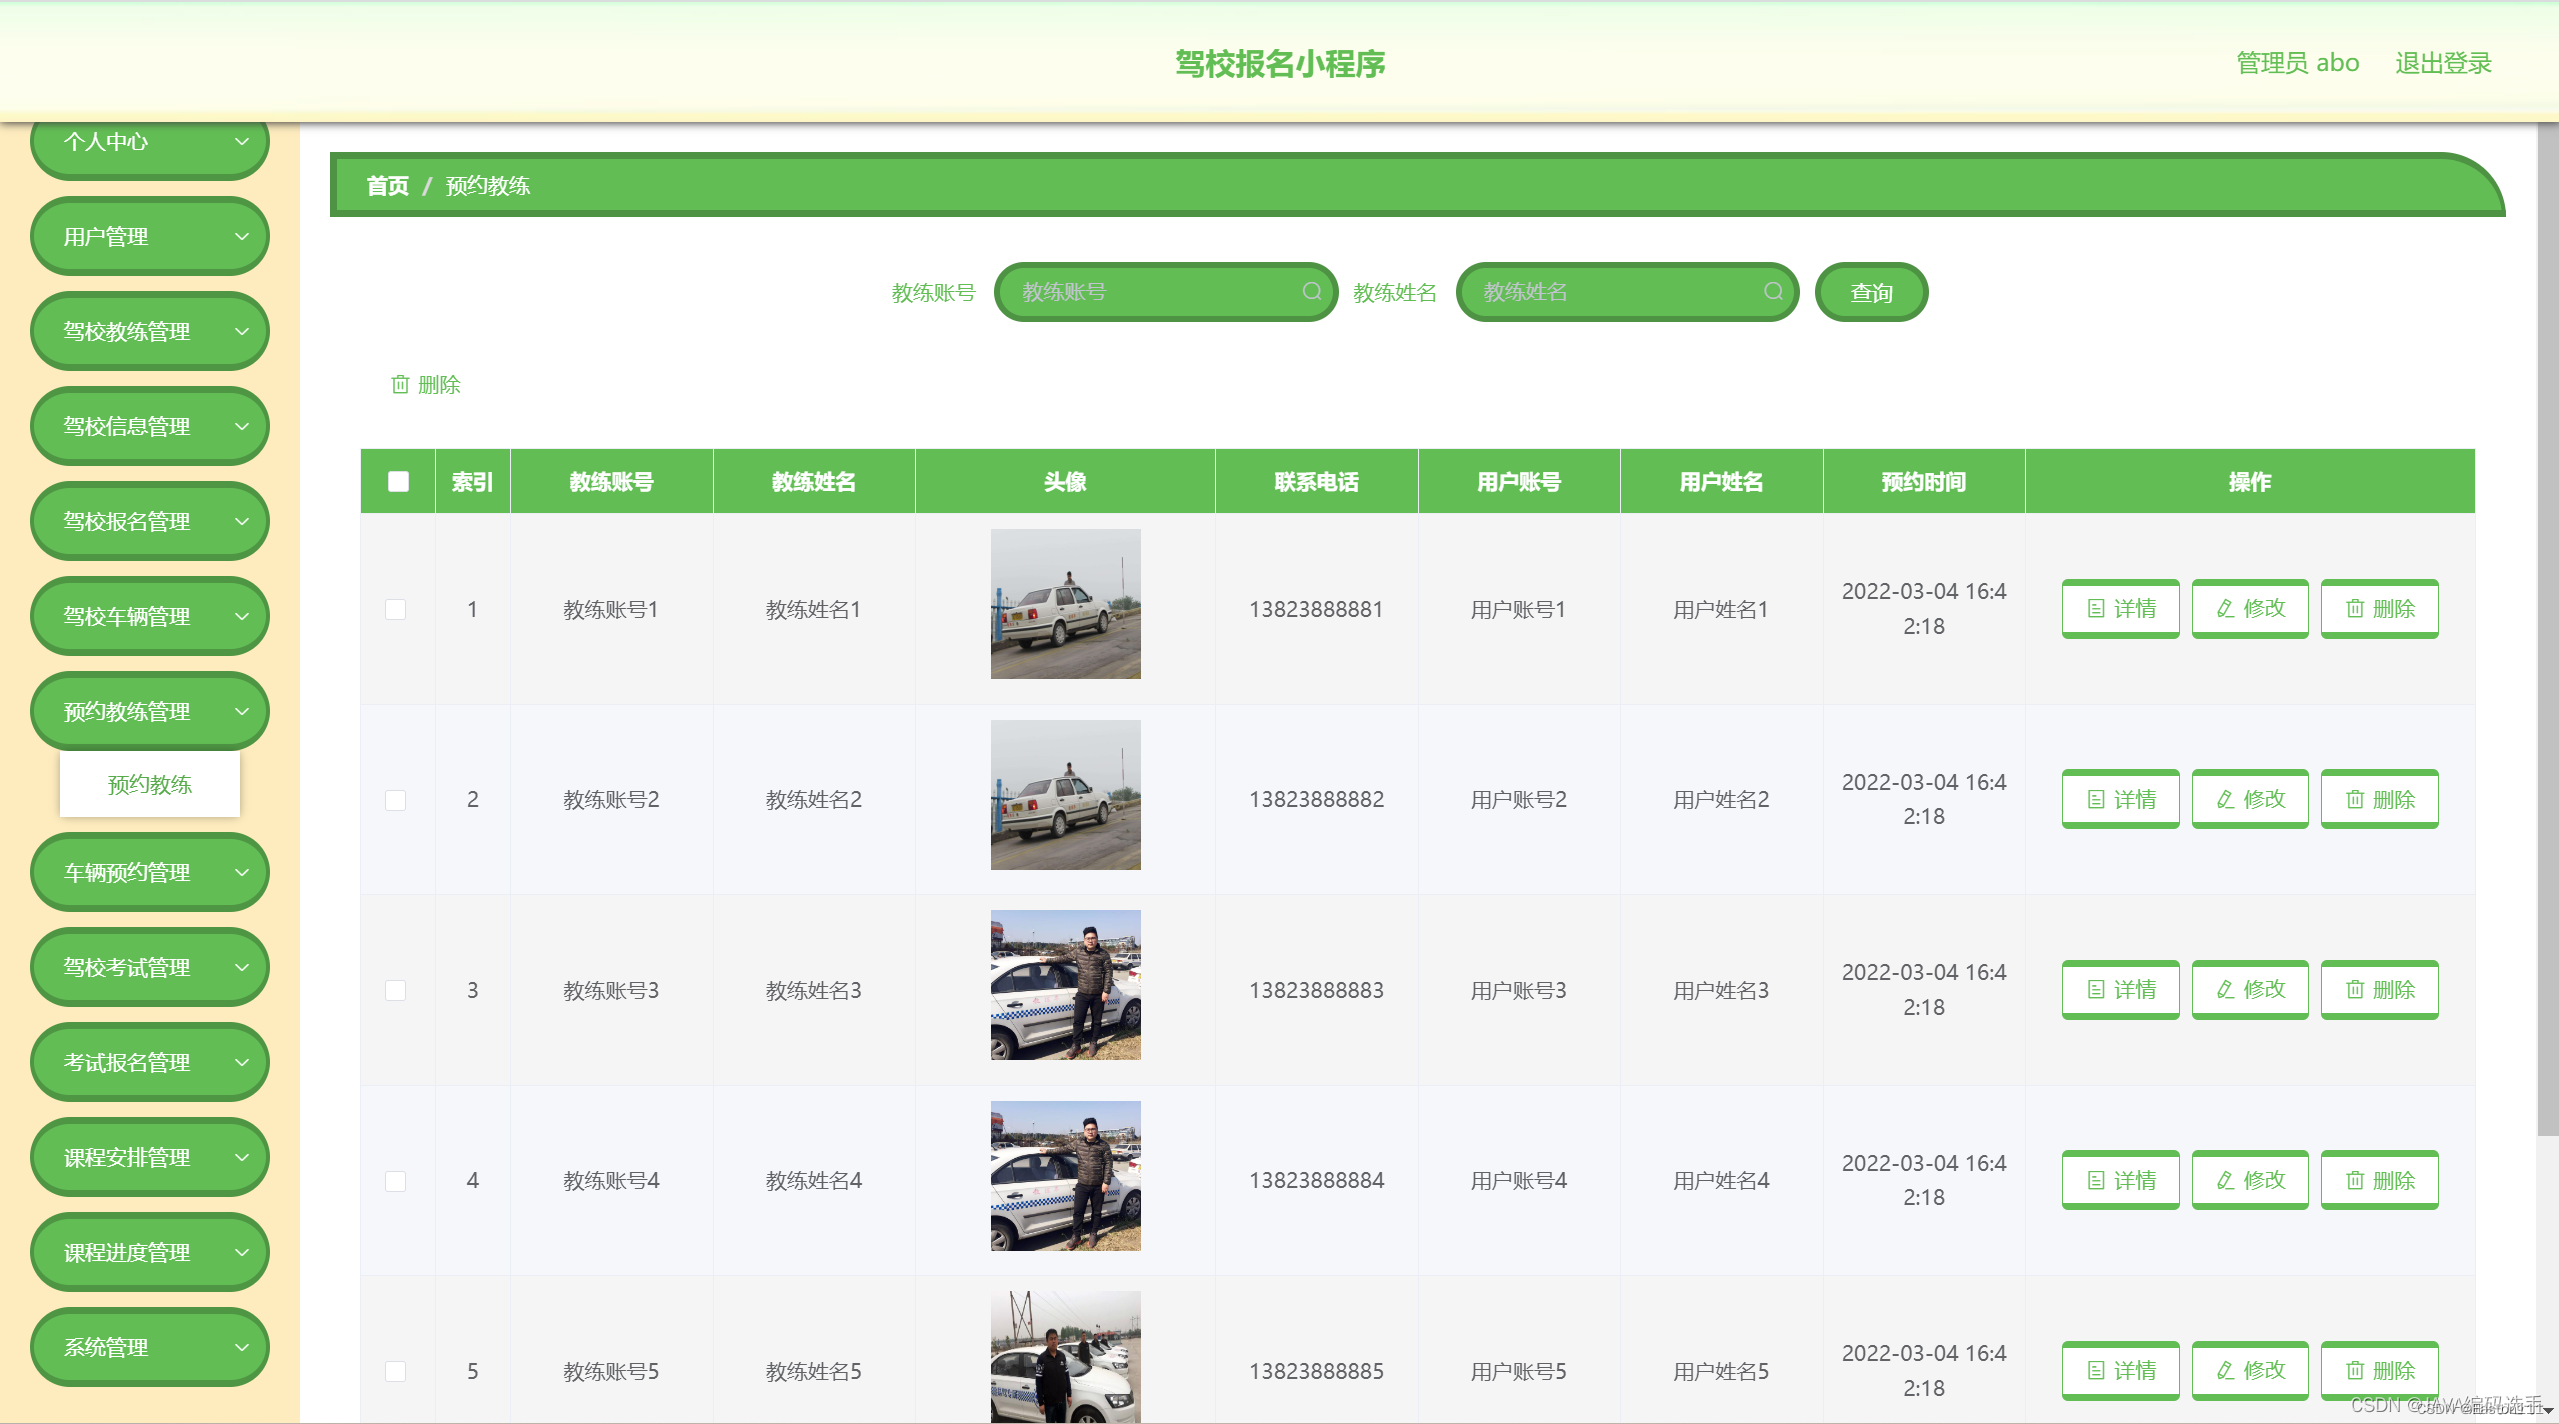
Task: Expand the 个人中心 menu chevron
Action: pos(241,141)
